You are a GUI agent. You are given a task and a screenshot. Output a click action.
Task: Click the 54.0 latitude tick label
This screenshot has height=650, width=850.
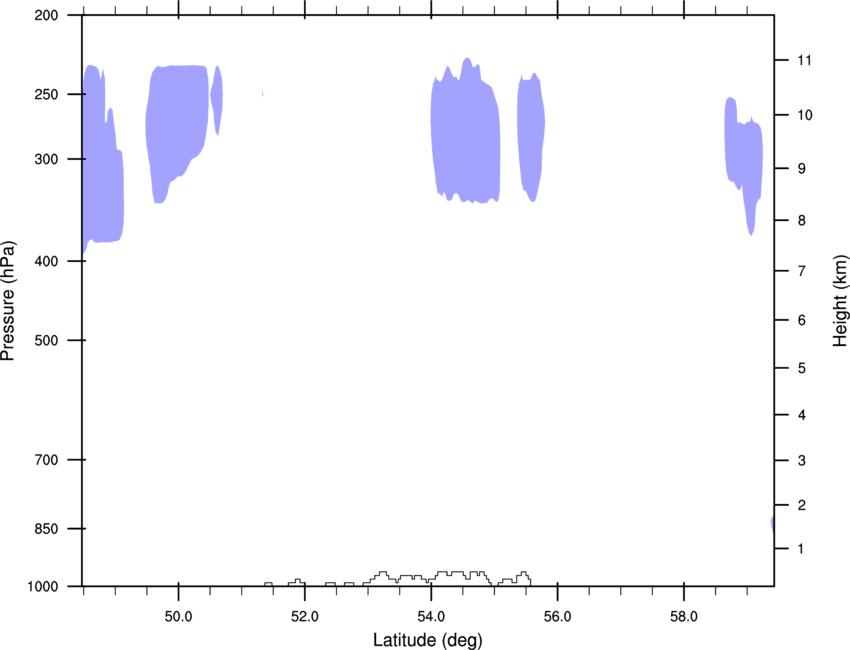pos(431,616)
